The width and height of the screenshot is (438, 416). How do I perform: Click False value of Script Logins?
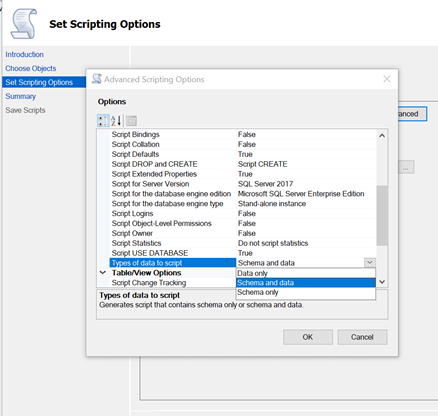pos(247,213)
